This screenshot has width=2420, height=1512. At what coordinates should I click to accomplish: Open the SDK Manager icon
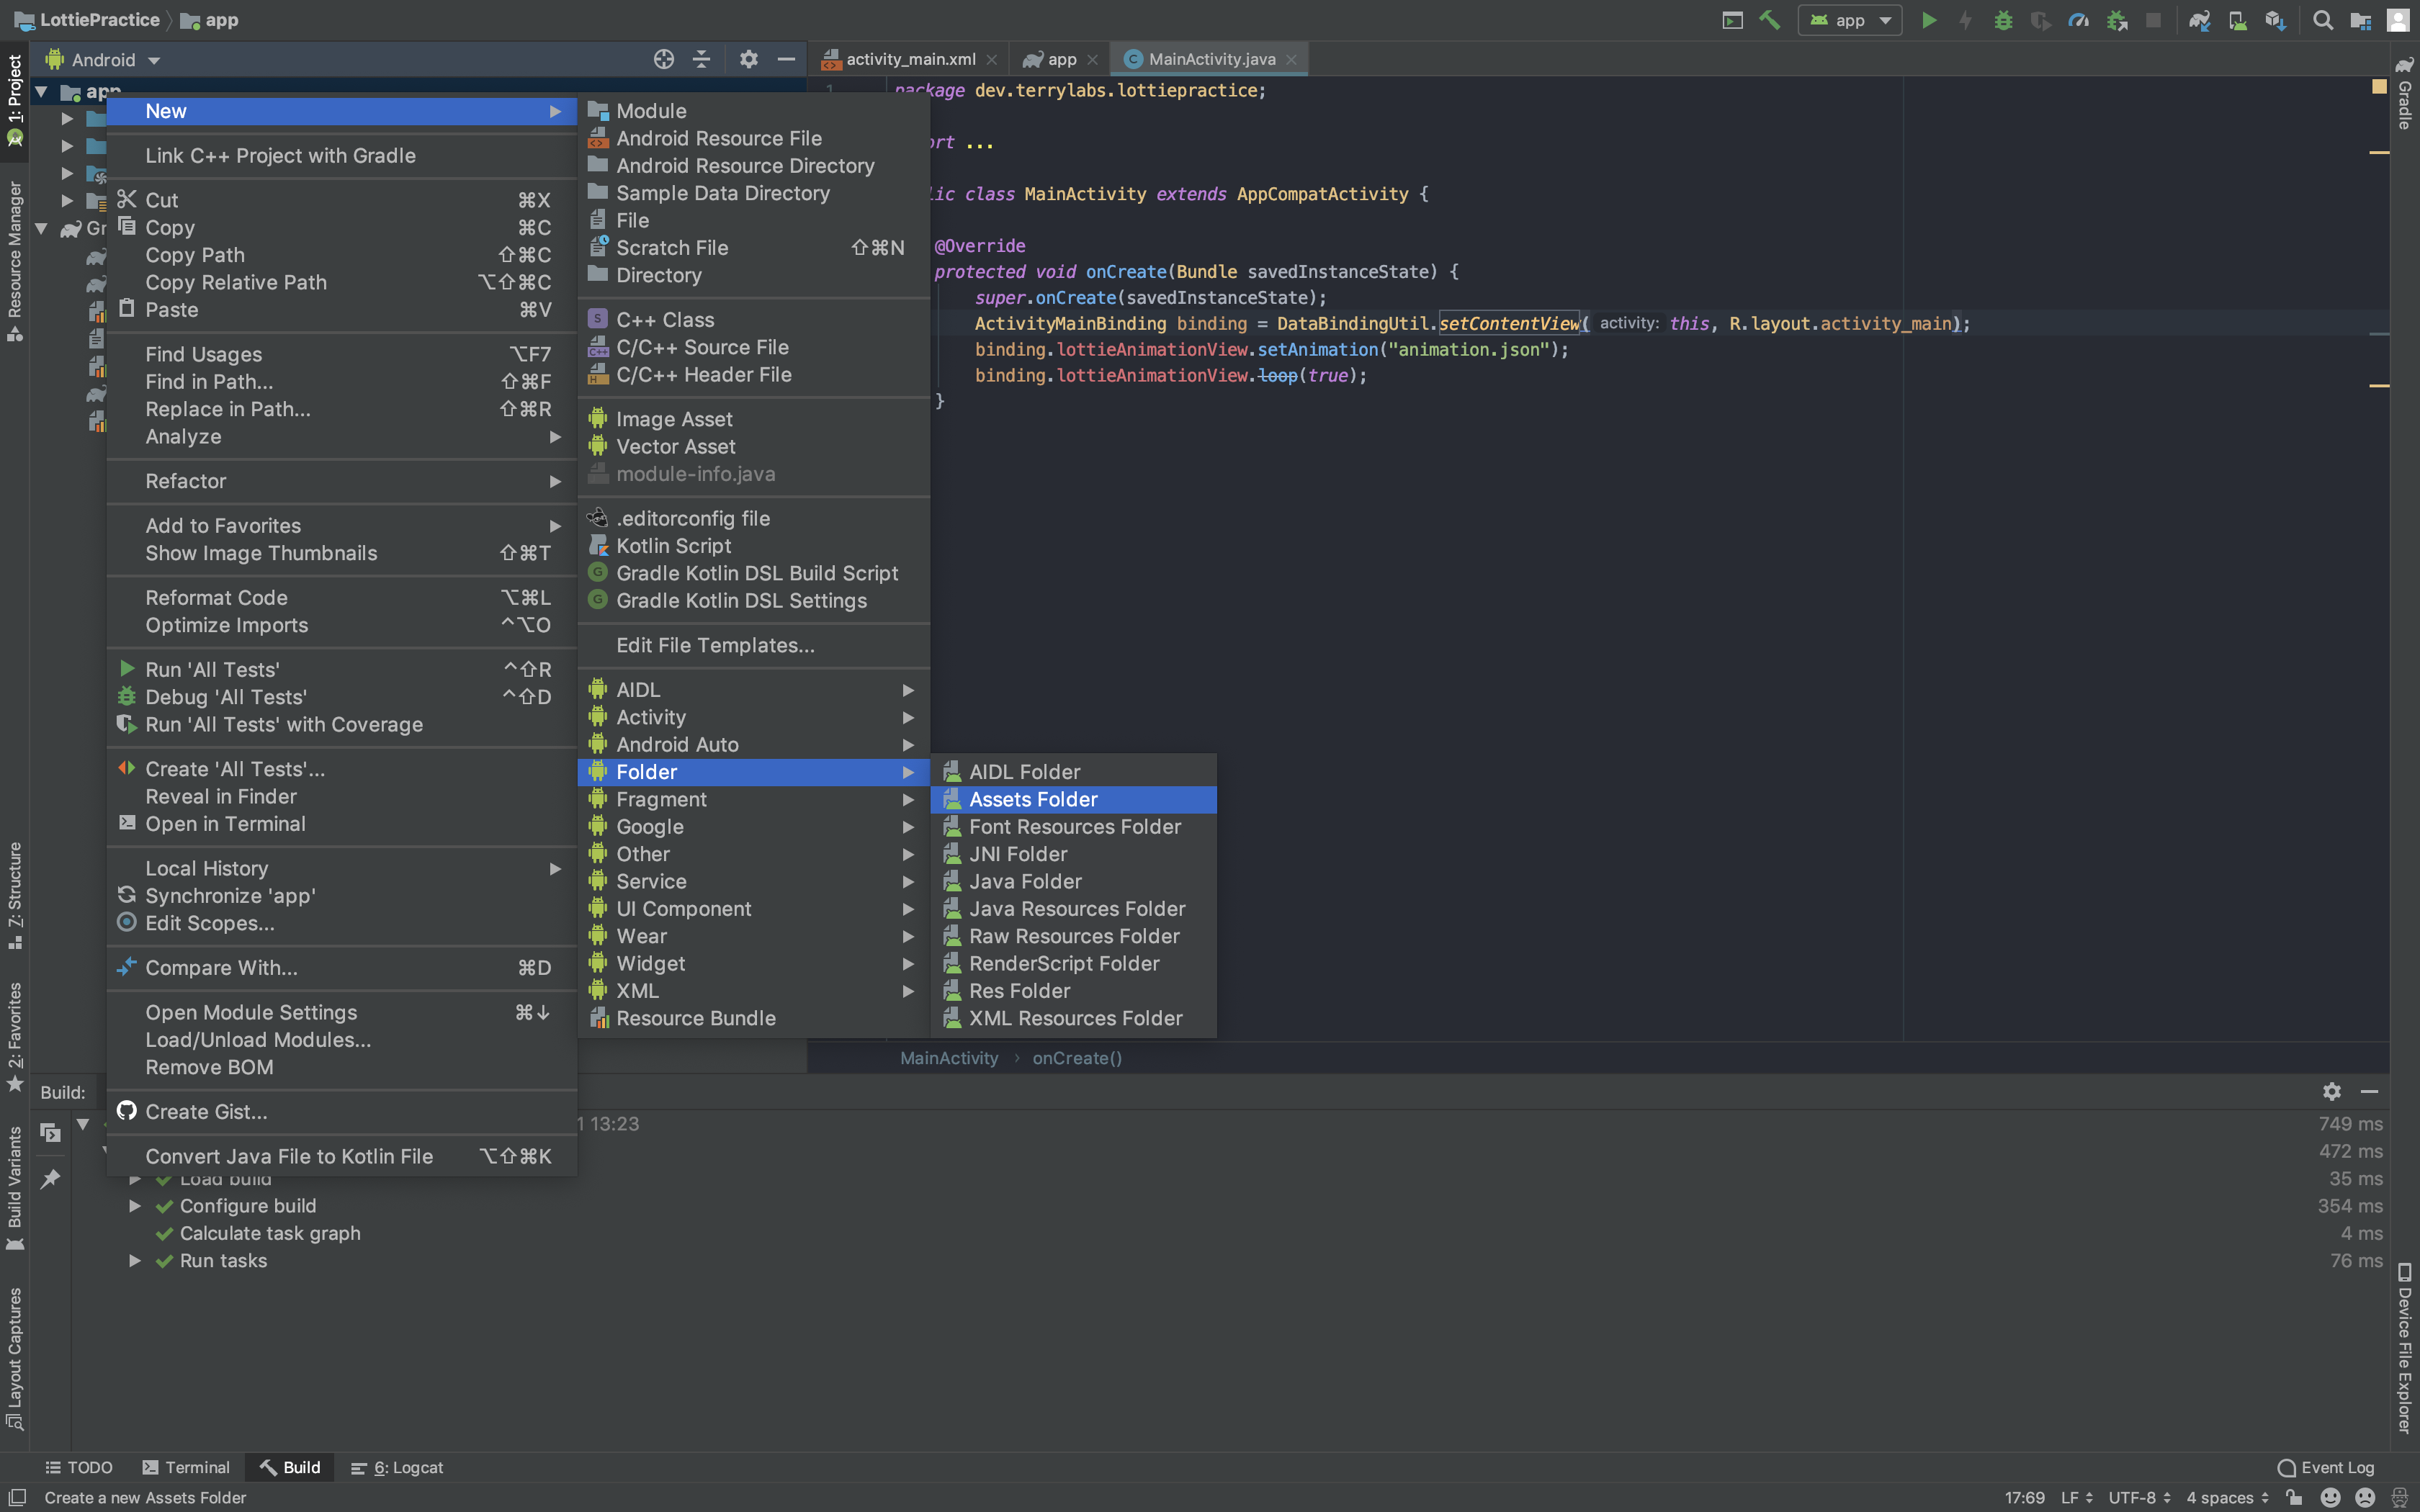(2275, 20)
